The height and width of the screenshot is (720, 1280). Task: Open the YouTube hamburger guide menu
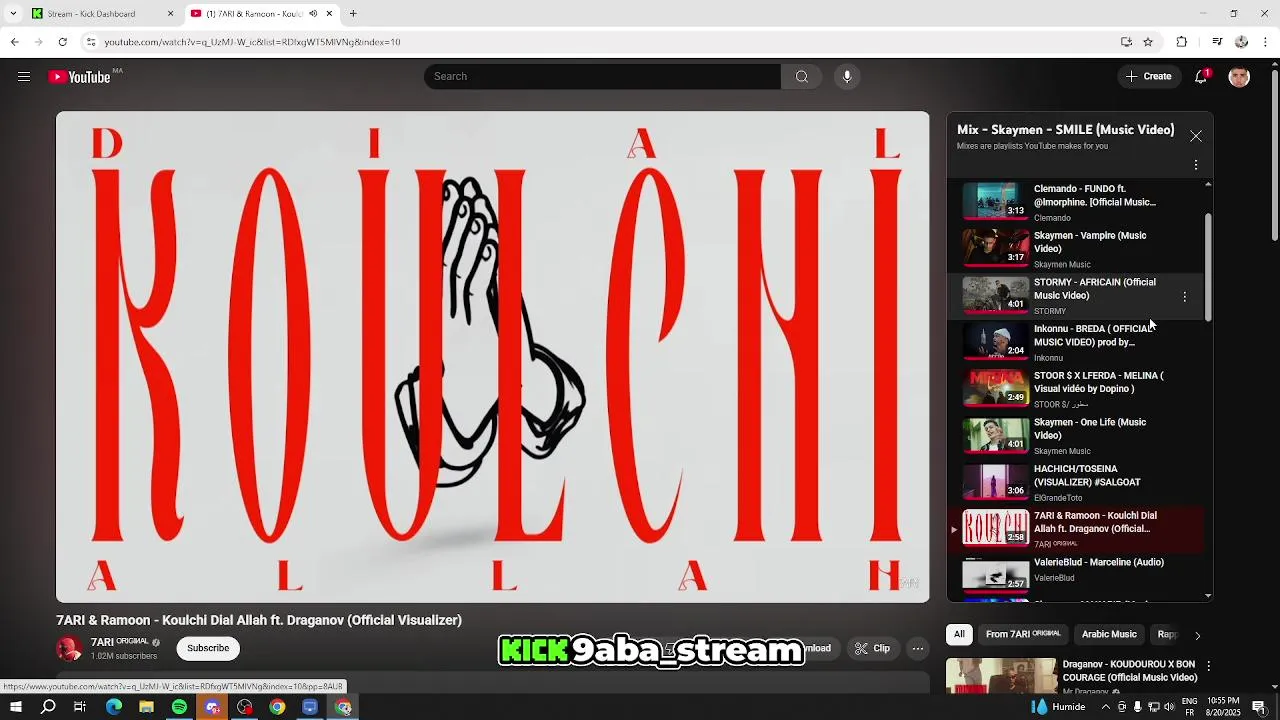click(24, 77)
